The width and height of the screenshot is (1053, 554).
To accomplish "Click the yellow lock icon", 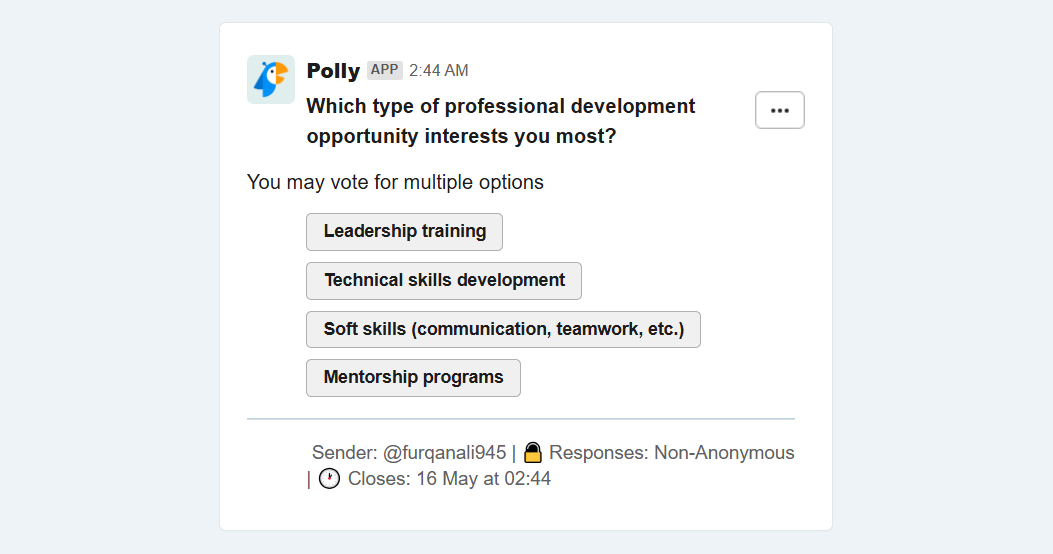I will click(x=533, y=453).
